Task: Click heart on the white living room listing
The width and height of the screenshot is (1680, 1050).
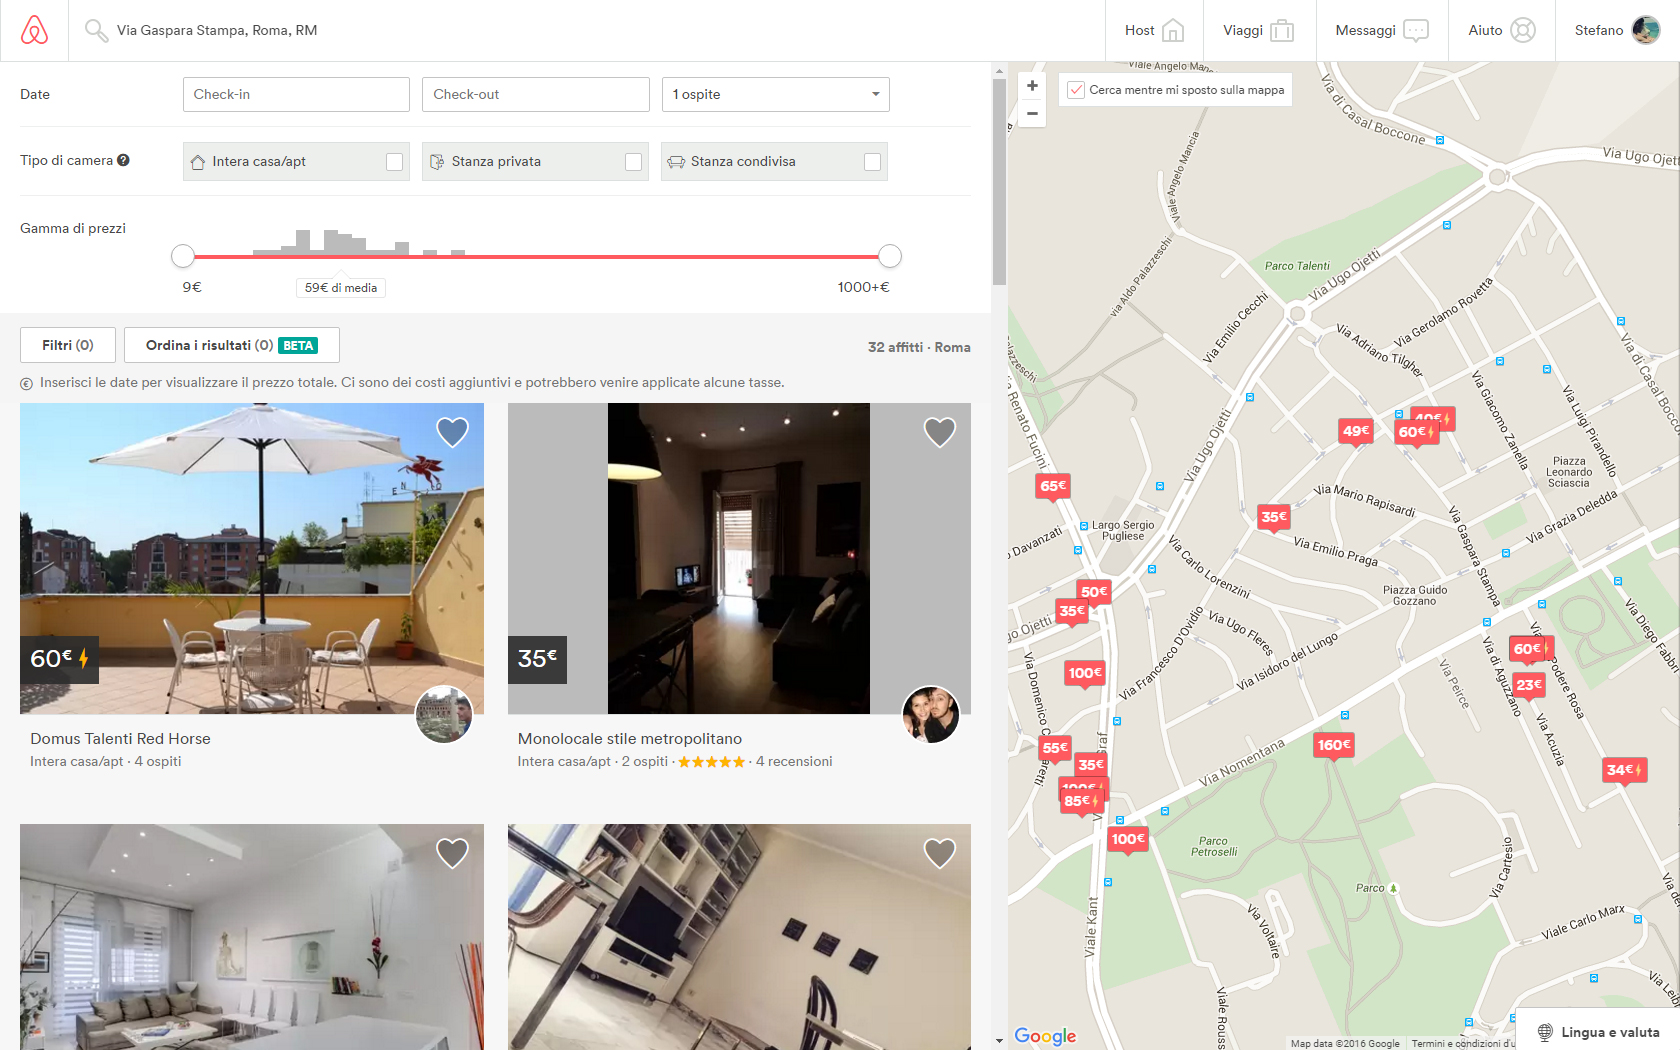Action: tap(453, 853)
